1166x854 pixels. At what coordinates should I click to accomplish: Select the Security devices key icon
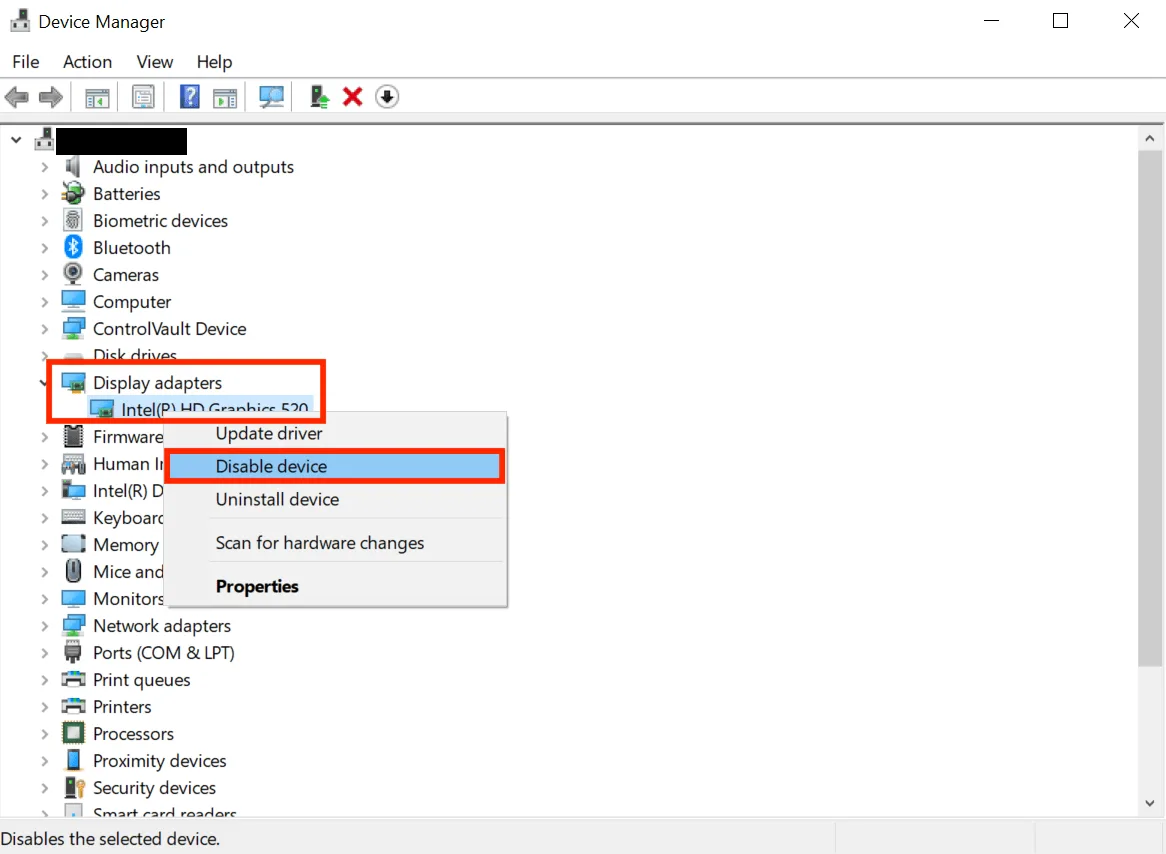point(74,787)
